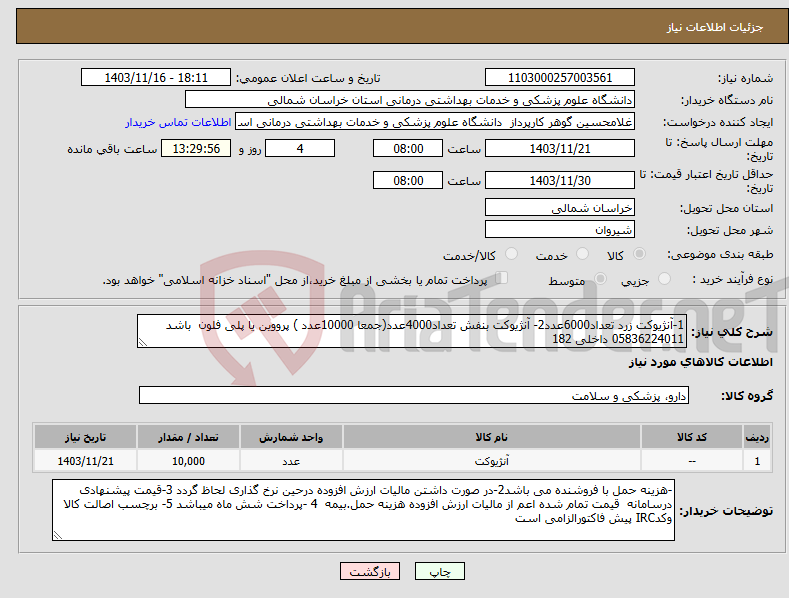Click the واحد شمارش column header
The height and width of the screenshot is (598, 789).
[x=291, y=437]
